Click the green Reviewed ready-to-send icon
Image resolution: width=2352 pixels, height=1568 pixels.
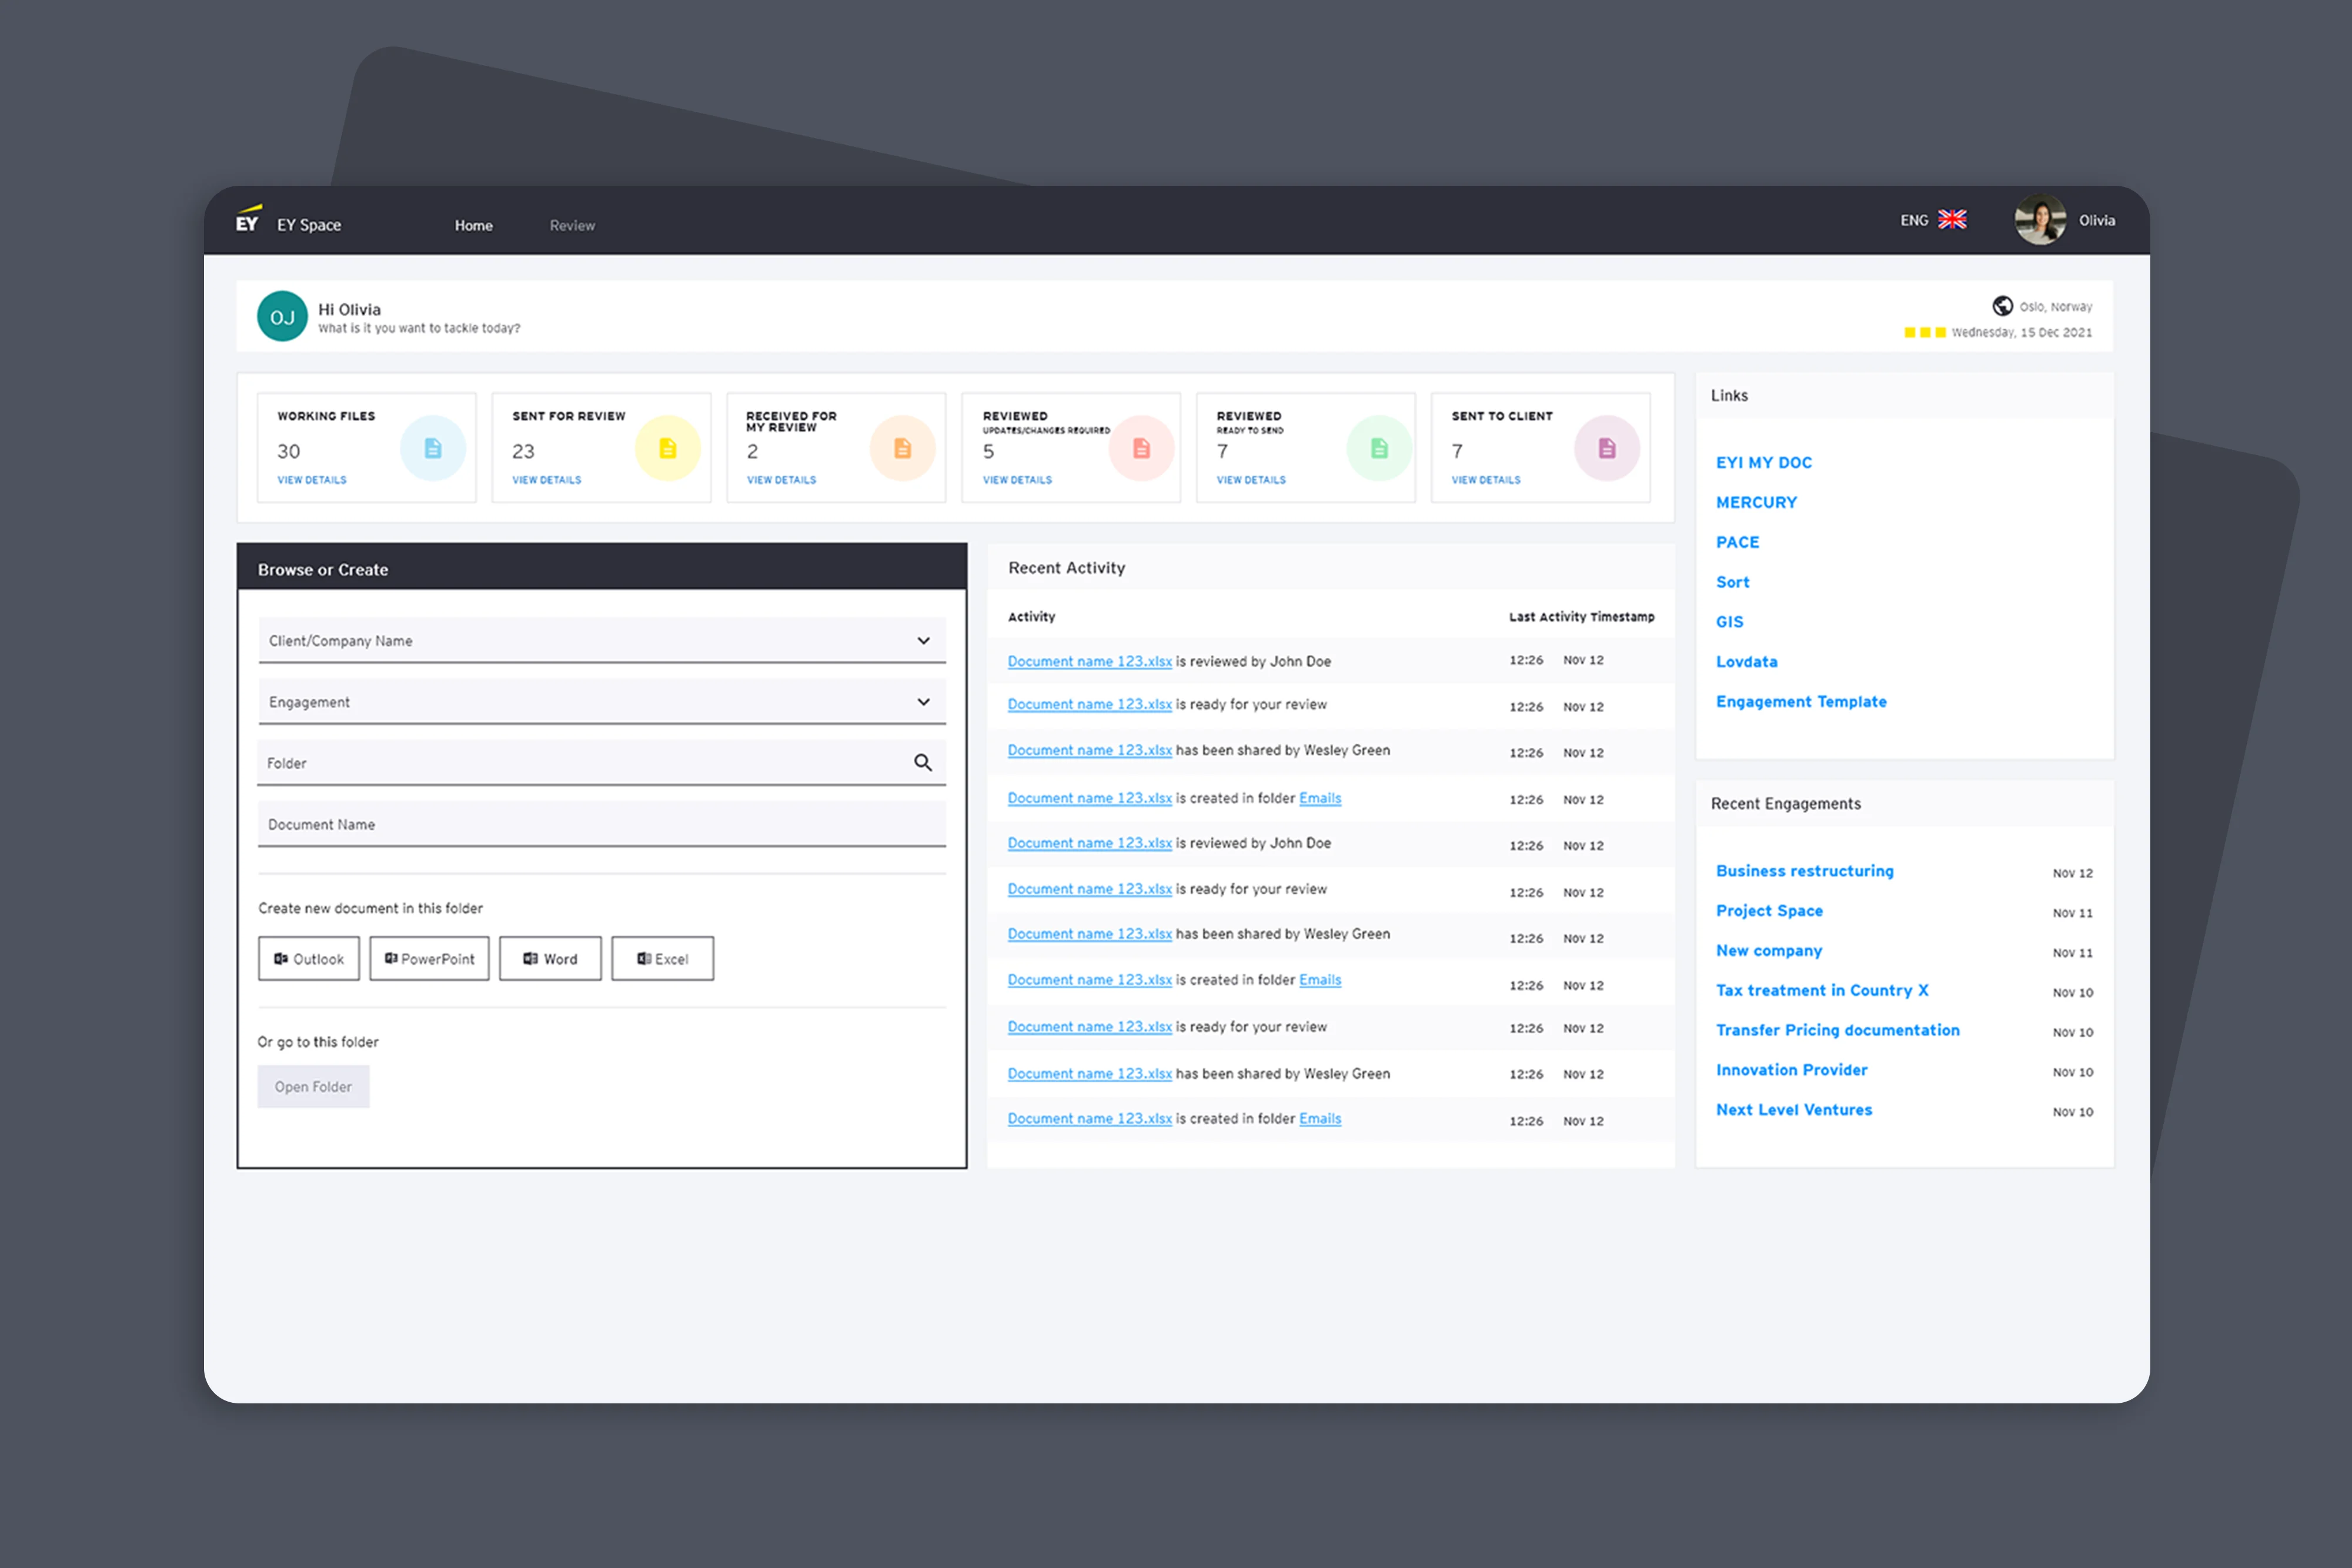point(1379,448)
